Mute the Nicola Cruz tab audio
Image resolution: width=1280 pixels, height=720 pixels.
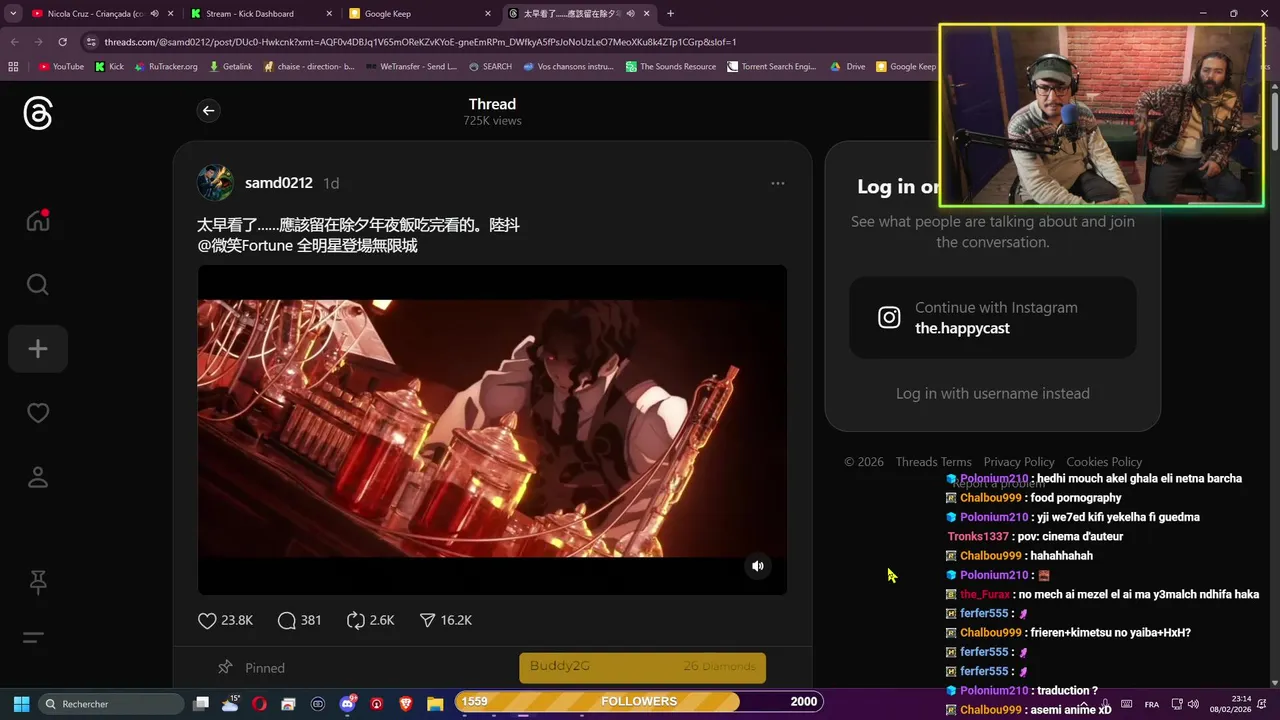pos(154,14)
